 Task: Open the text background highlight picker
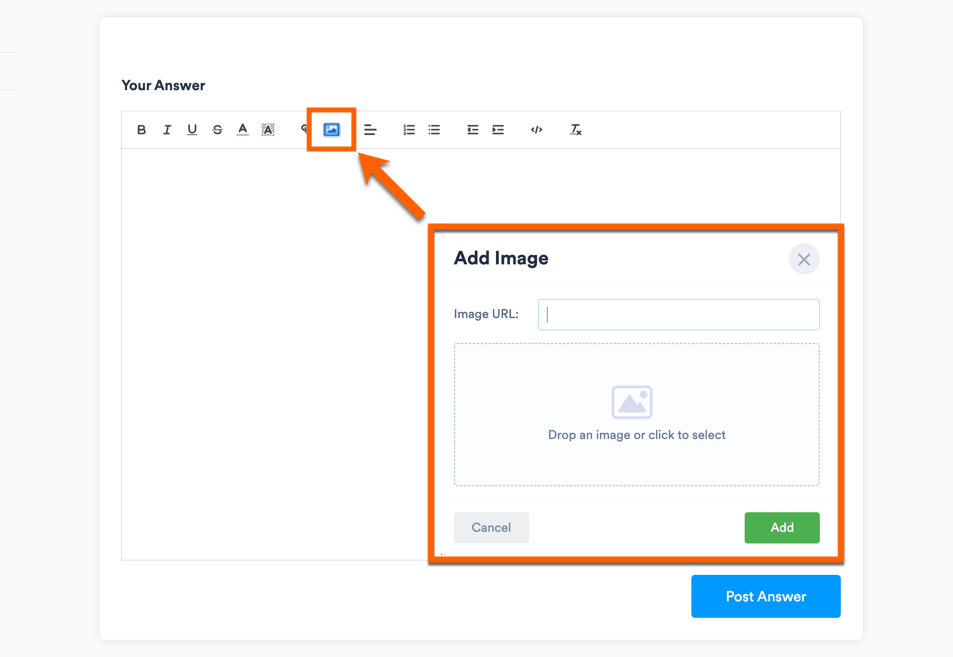(268, 130)
